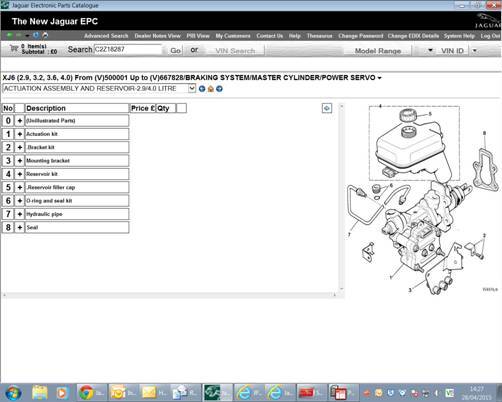Go to the previous section arrow
The image size is (502, 402).
[x=202, y=89]
